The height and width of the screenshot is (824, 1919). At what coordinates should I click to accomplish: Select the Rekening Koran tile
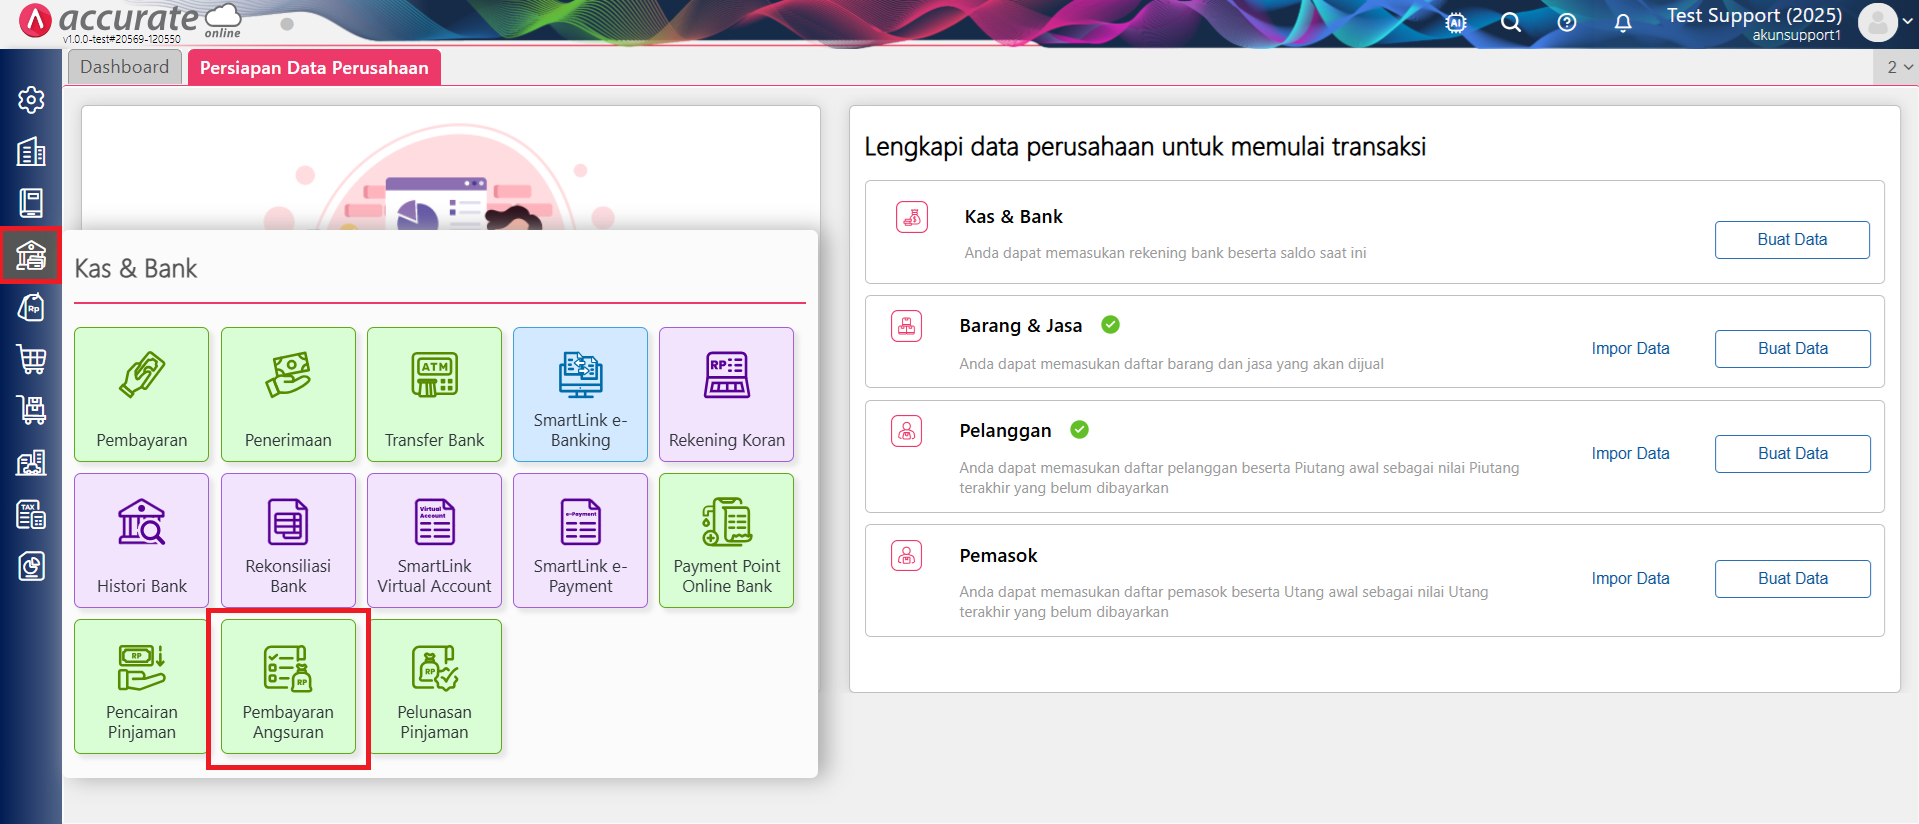[x=726, y=394]
